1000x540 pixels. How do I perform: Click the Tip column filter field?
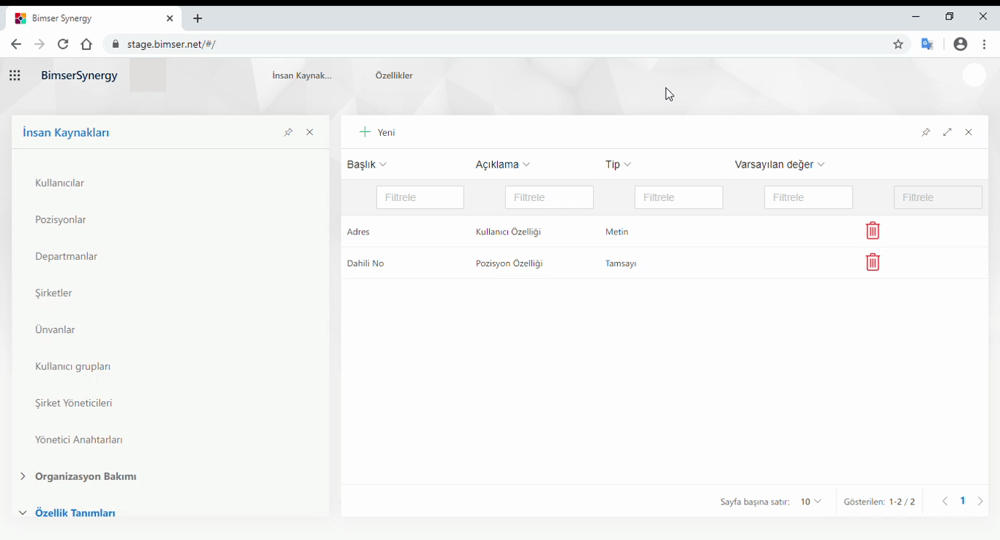tap(678, 198)
